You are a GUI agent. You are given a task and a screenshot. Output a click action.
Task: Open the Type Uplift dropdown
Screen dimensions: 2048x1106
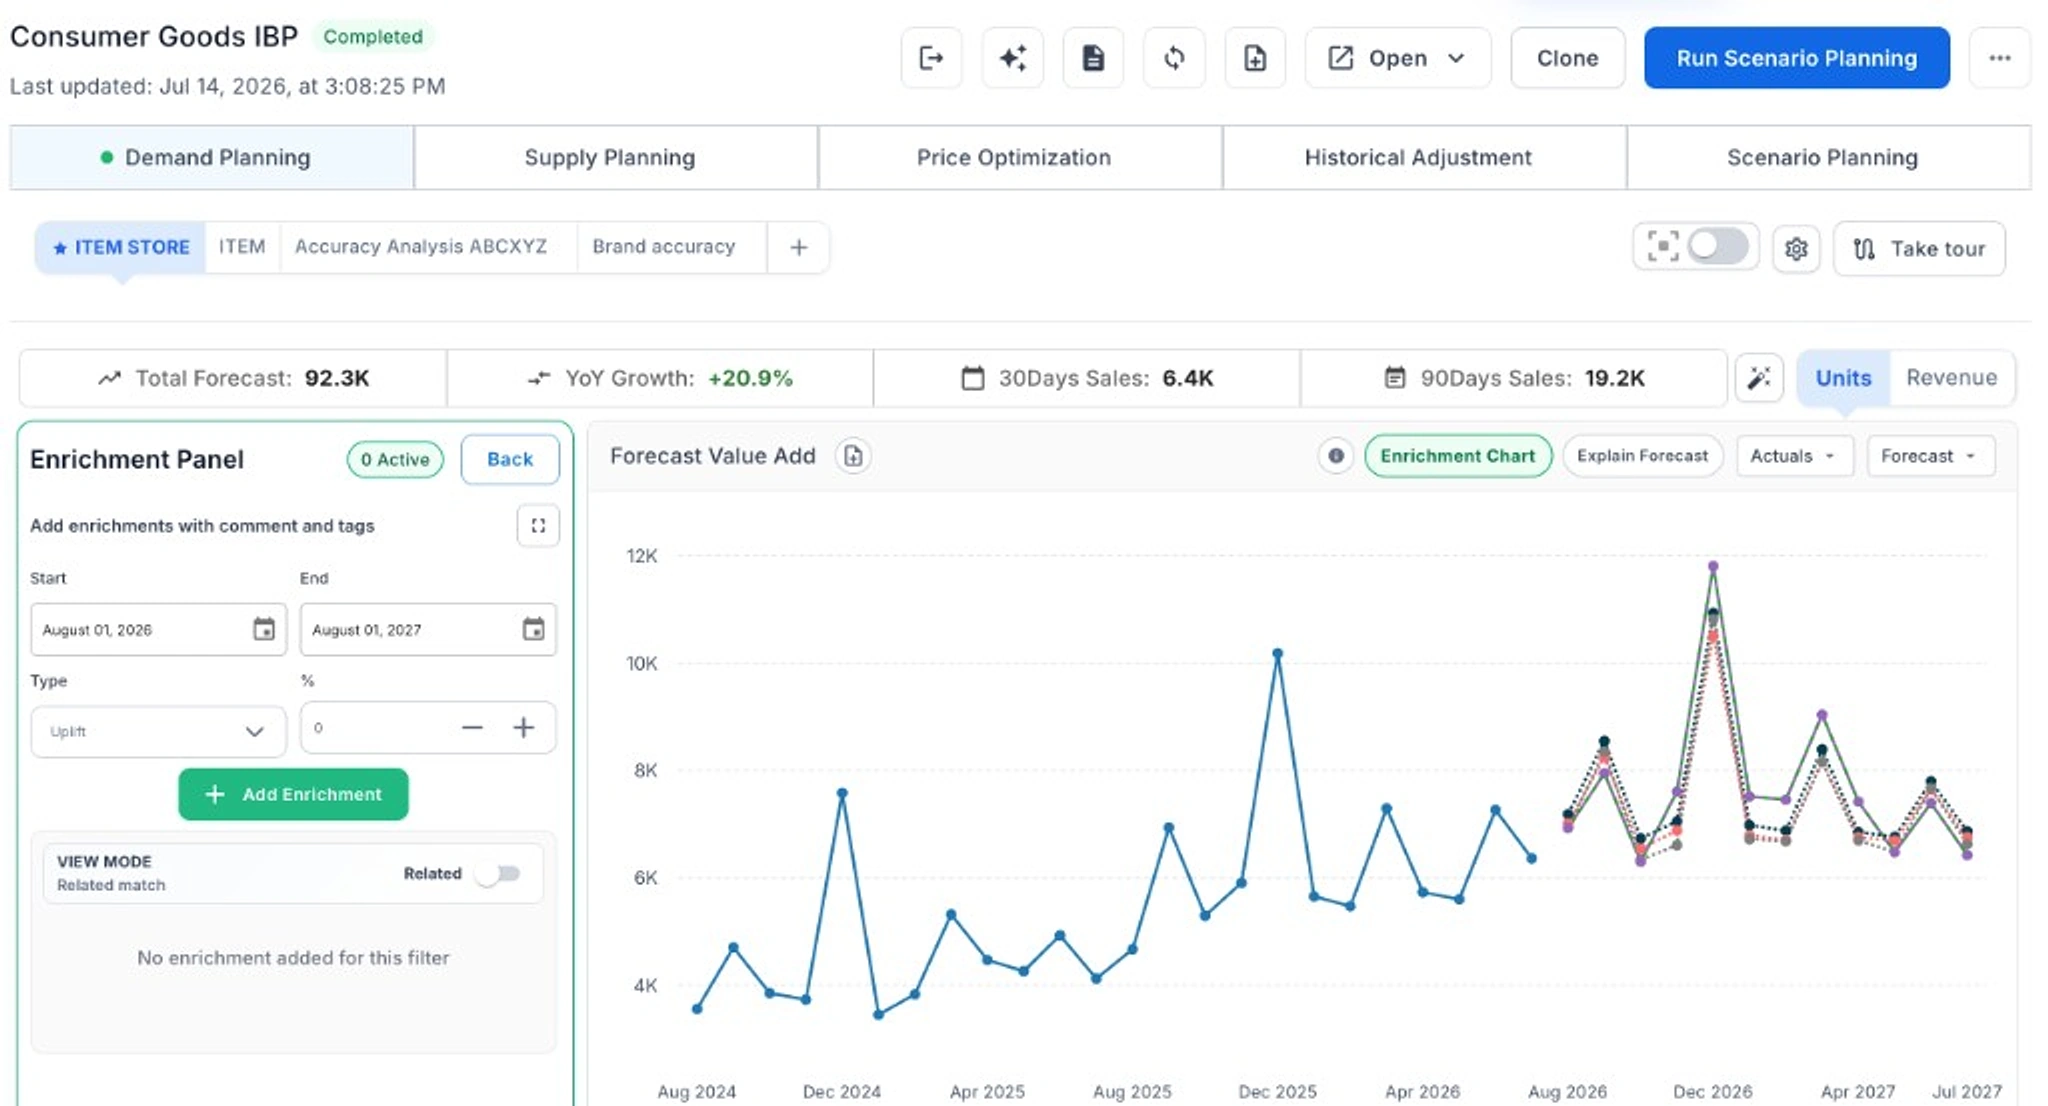click(x=158, y=731)
